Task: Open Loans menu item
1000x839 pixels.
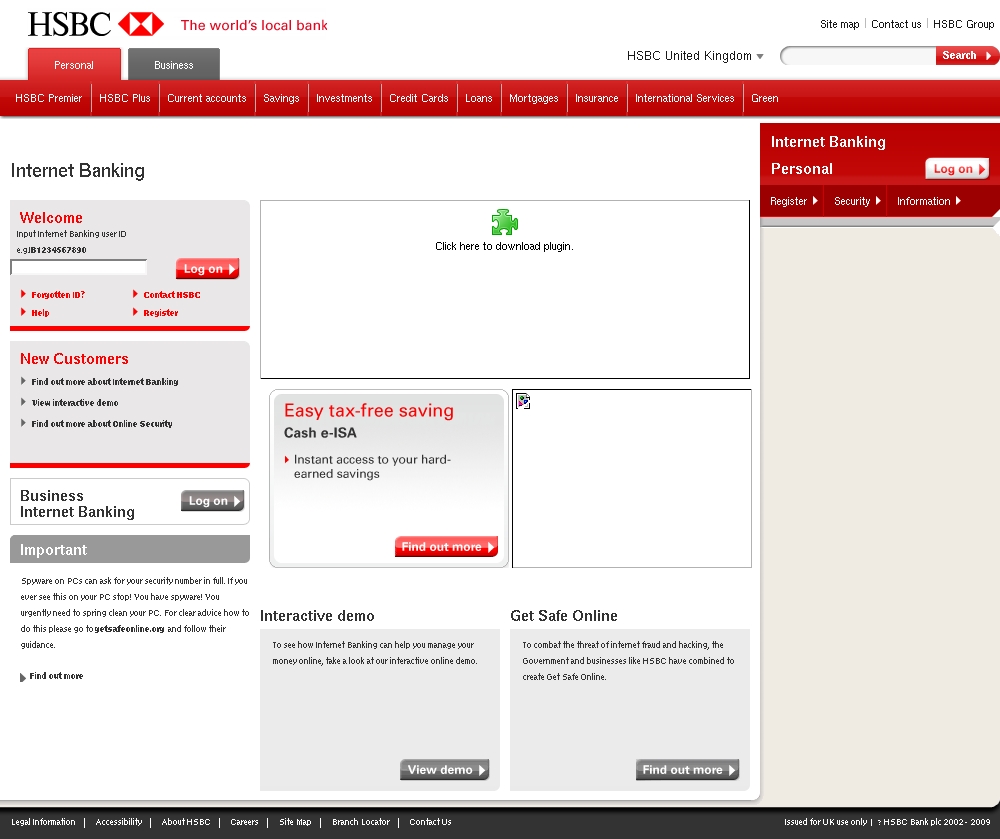Action: point(479,98)
